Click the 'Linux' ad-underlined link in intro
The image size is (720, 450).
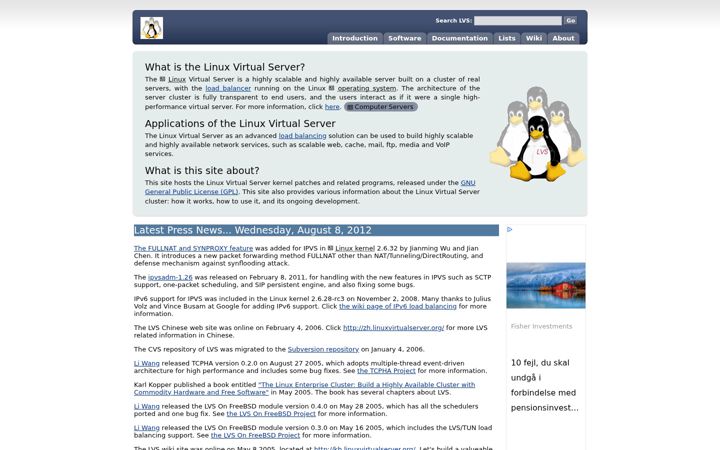[x=177, y=79]
